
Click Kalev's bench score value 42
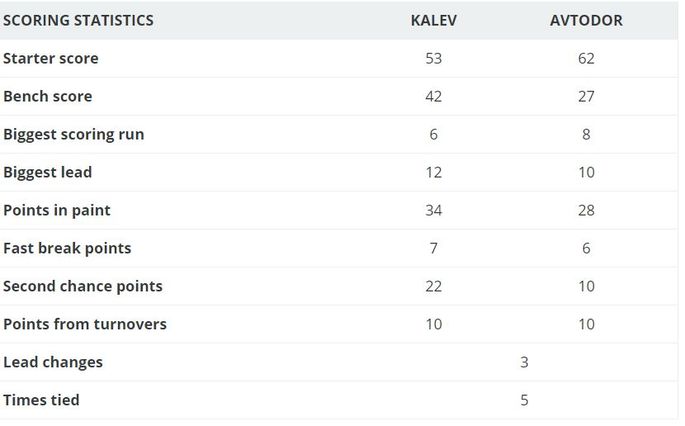tap(434, 97)
